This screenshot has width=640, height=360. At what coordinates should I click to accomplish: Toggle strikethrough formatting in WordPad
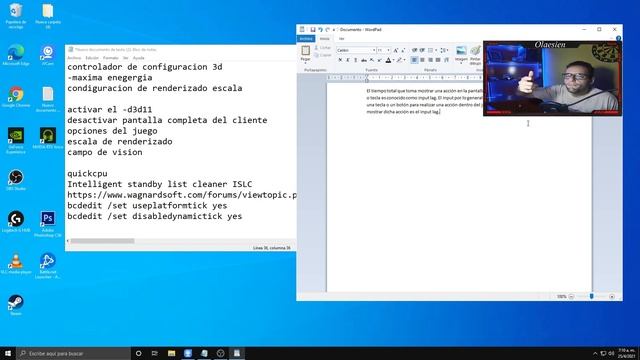(x=364, y=60)
